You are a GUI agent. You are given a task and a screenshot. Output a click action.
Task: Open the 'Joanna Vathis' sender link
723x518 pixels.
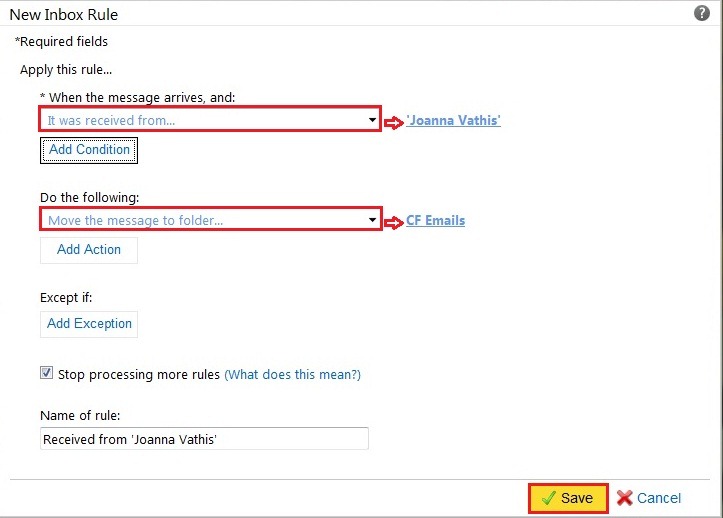click(453, 121)
